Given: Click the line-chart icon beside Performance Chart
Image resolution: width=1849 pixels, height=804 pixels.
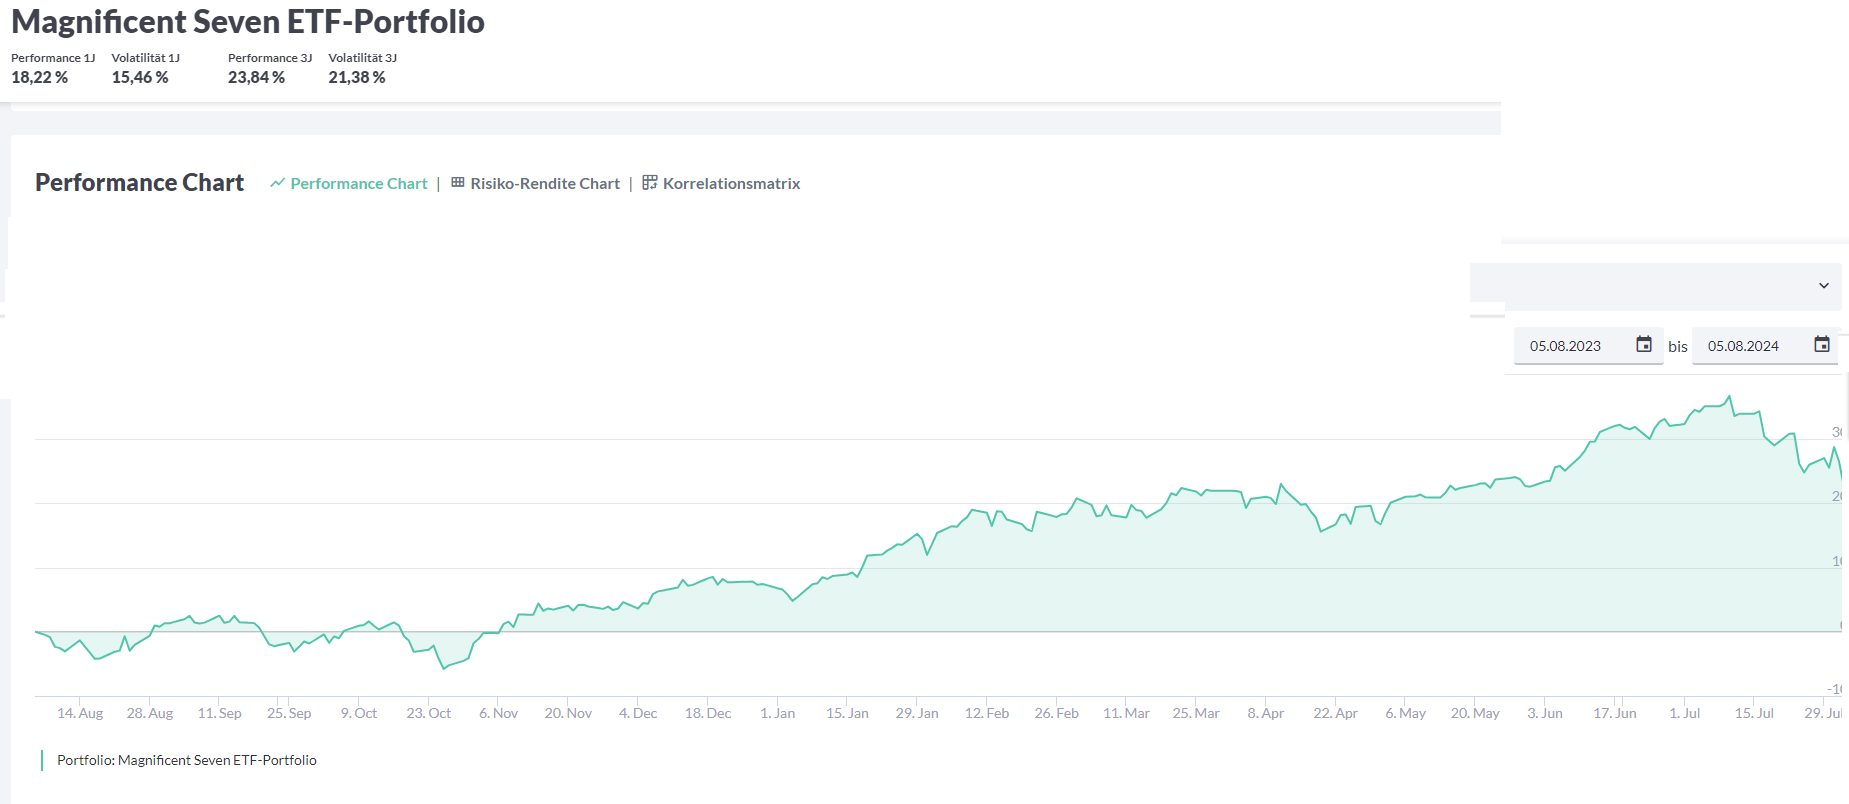Looking at the screenshot, I should coord(277,183).
